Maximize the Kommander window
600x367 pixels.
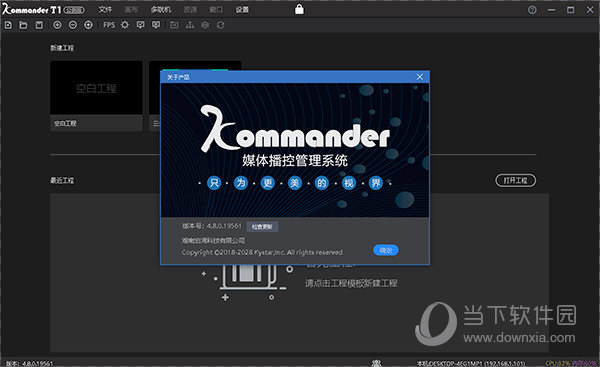tap(571, 10)
